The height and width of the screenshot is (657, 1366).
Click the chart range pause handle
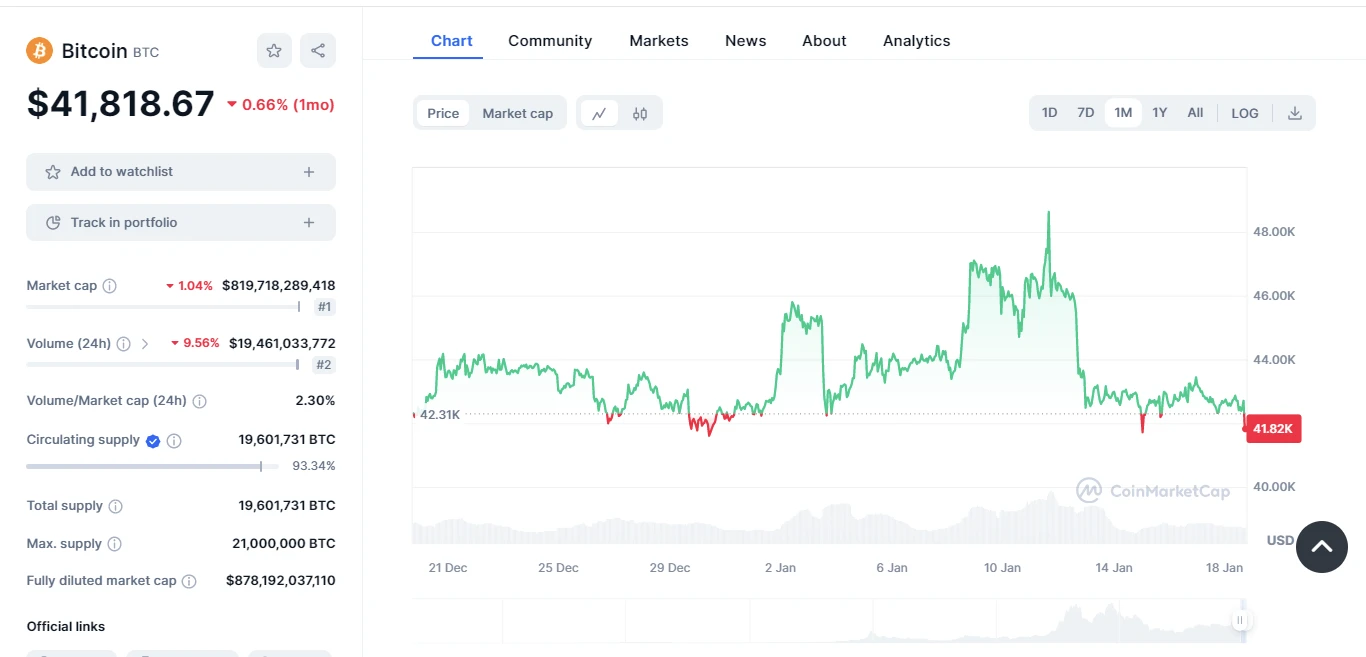coord(1240,620)
